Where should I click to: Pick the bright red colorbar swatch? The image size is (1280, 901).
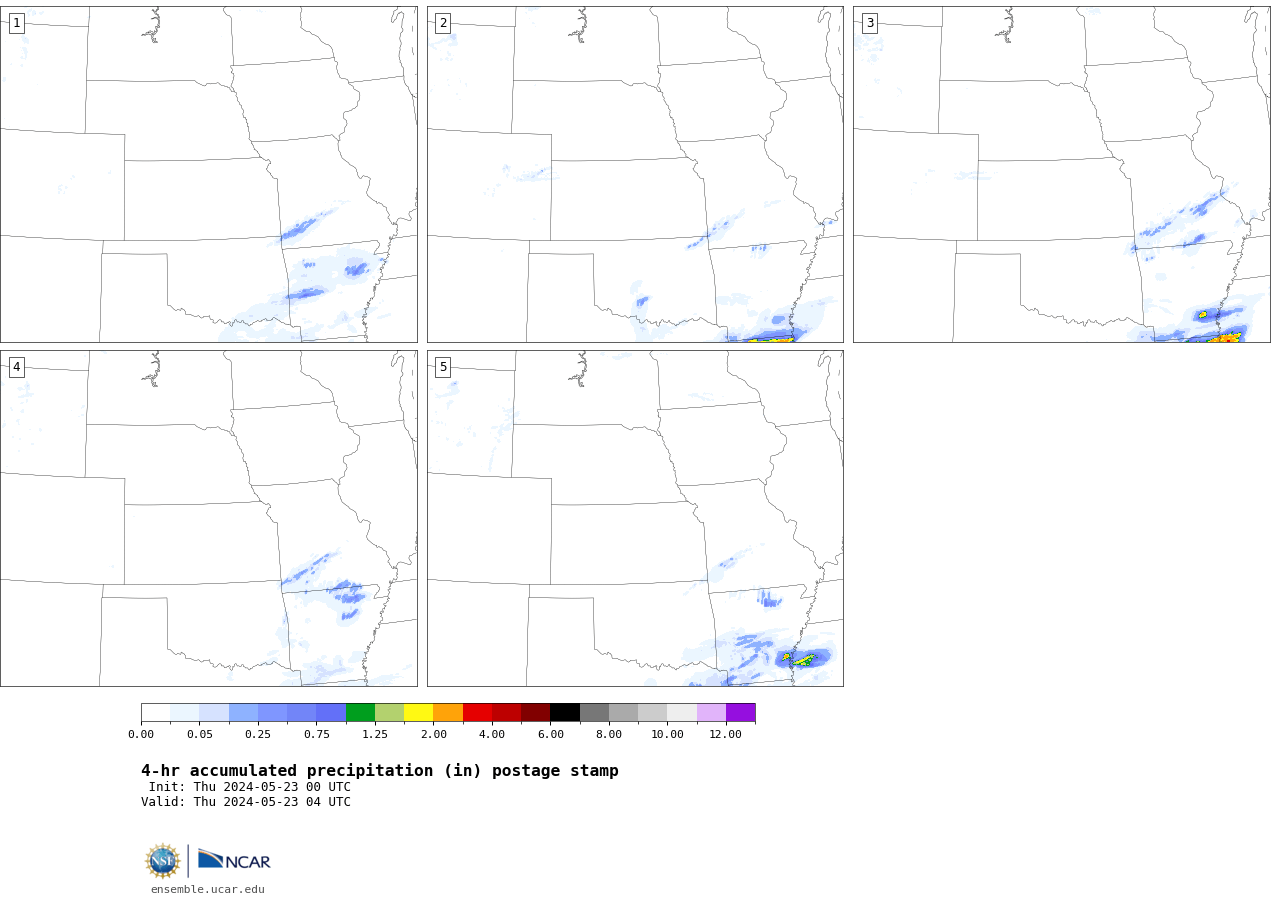coord(477,713)
